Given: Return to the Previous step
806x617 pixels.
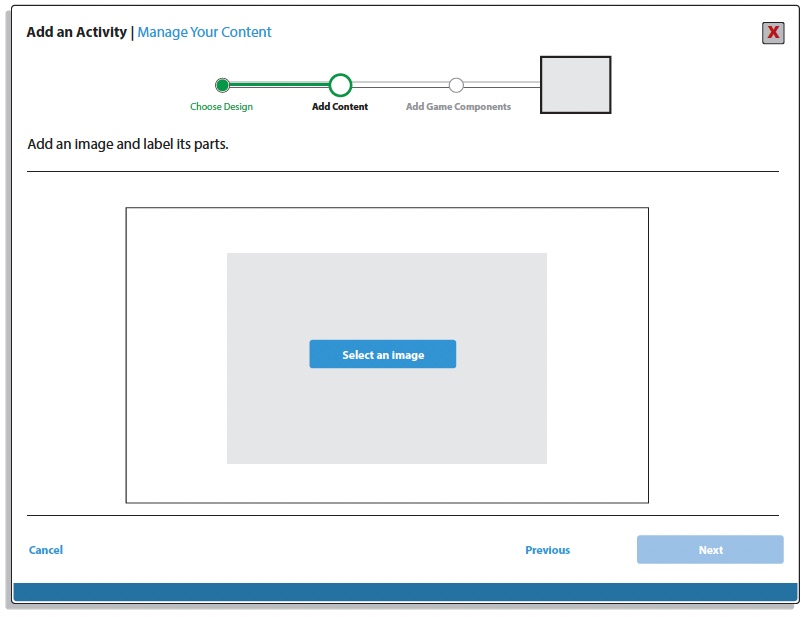Looking at the screenshot, I should pos(547,550).
